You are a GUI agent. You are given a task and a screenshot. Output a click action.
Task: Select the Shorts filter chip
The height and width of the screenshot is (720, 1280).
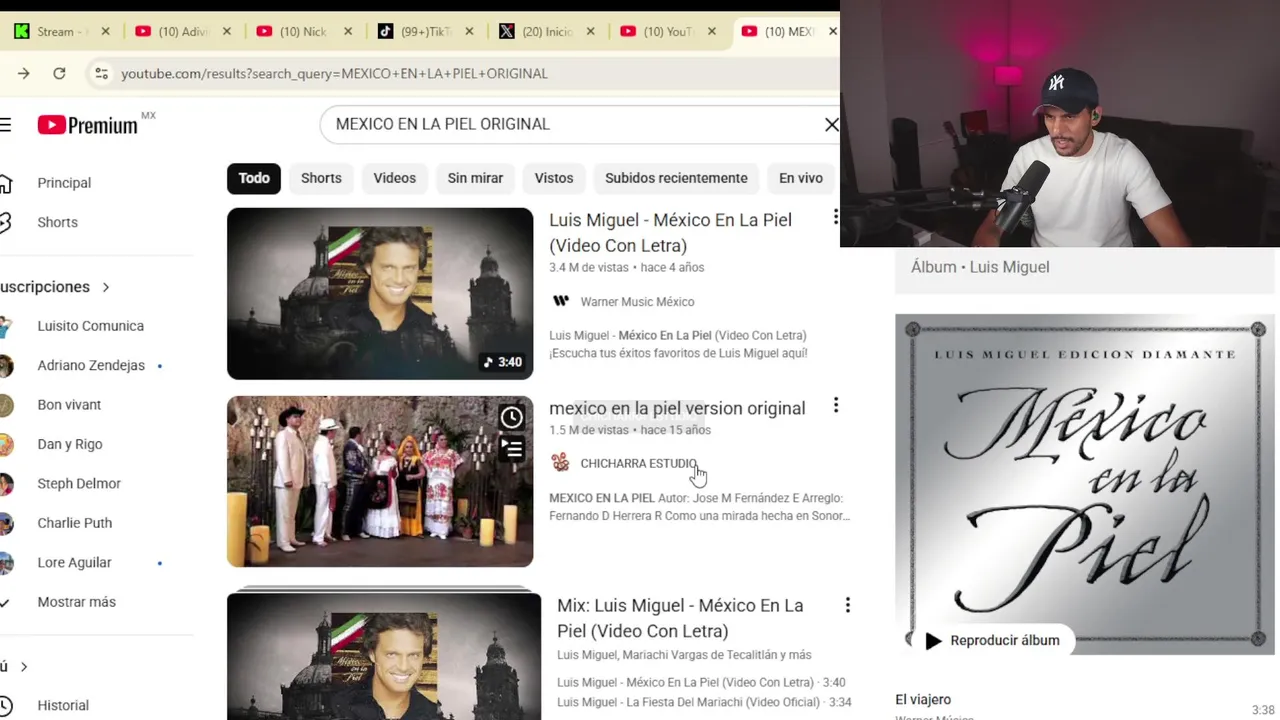tap(321, 178)
